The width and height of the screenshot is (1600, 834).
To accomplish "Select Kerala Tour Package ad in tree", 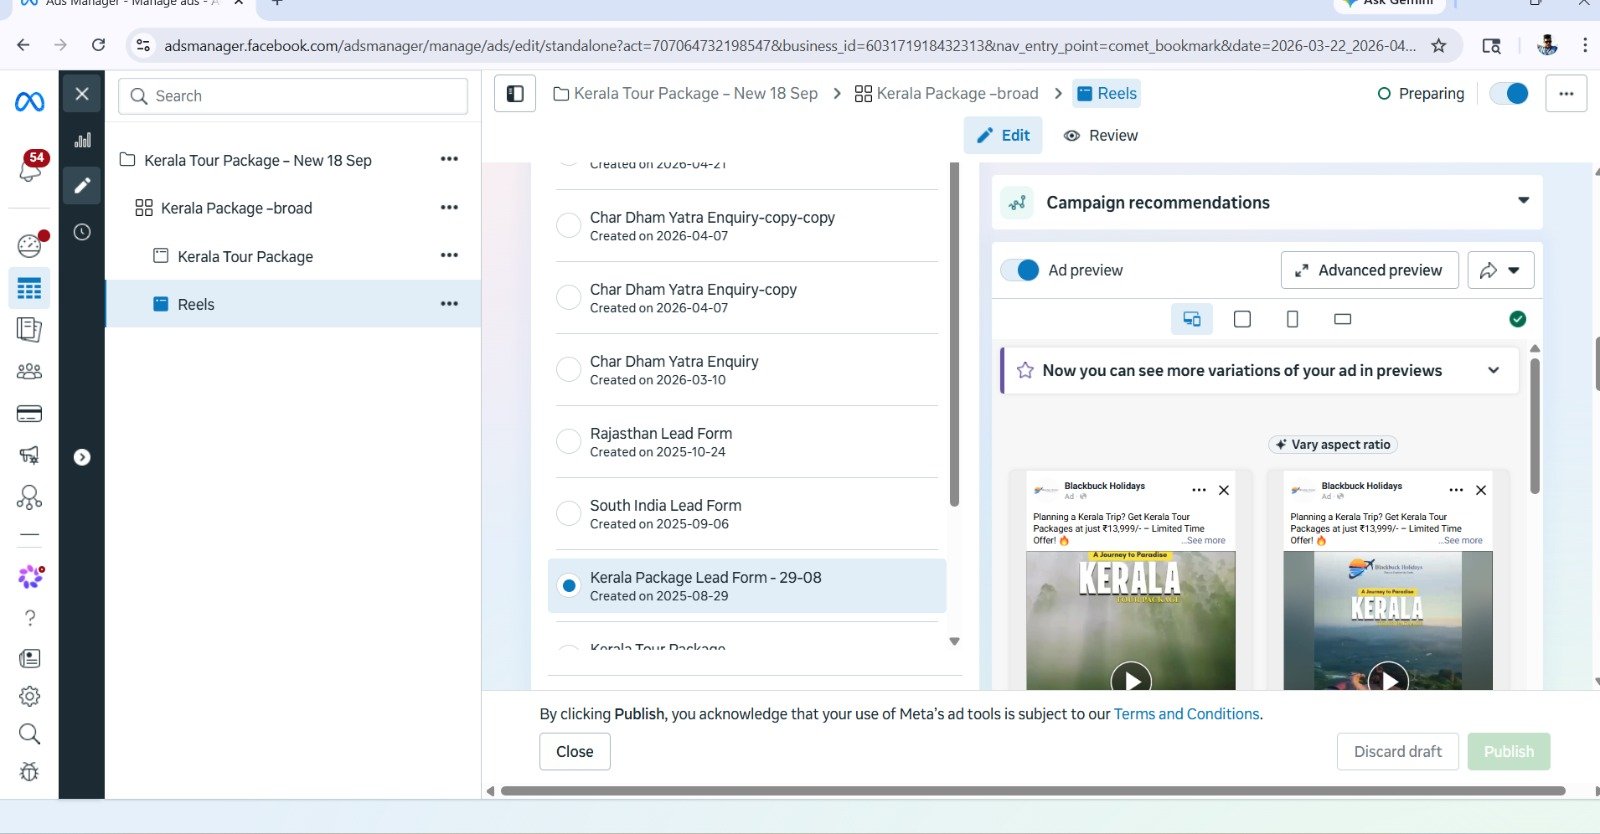I will point(245,257).
